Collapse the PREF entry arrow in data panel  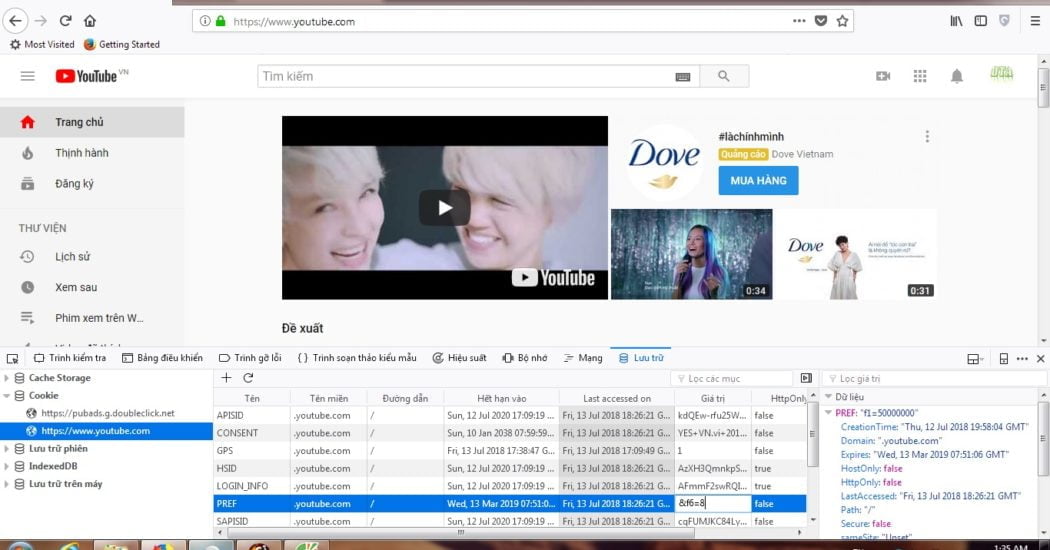pyautogui.click(x=828, y=413)
